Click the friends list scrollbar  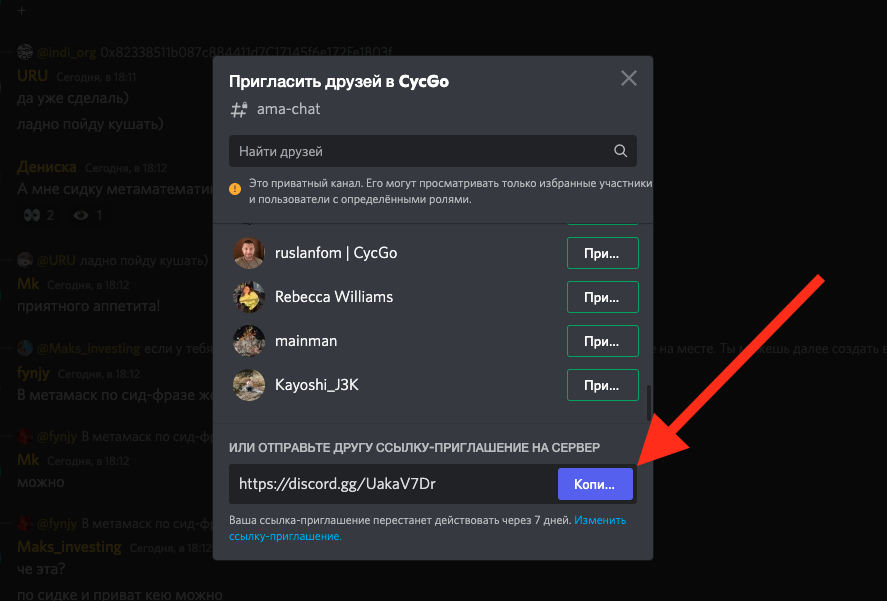point(649,403)
